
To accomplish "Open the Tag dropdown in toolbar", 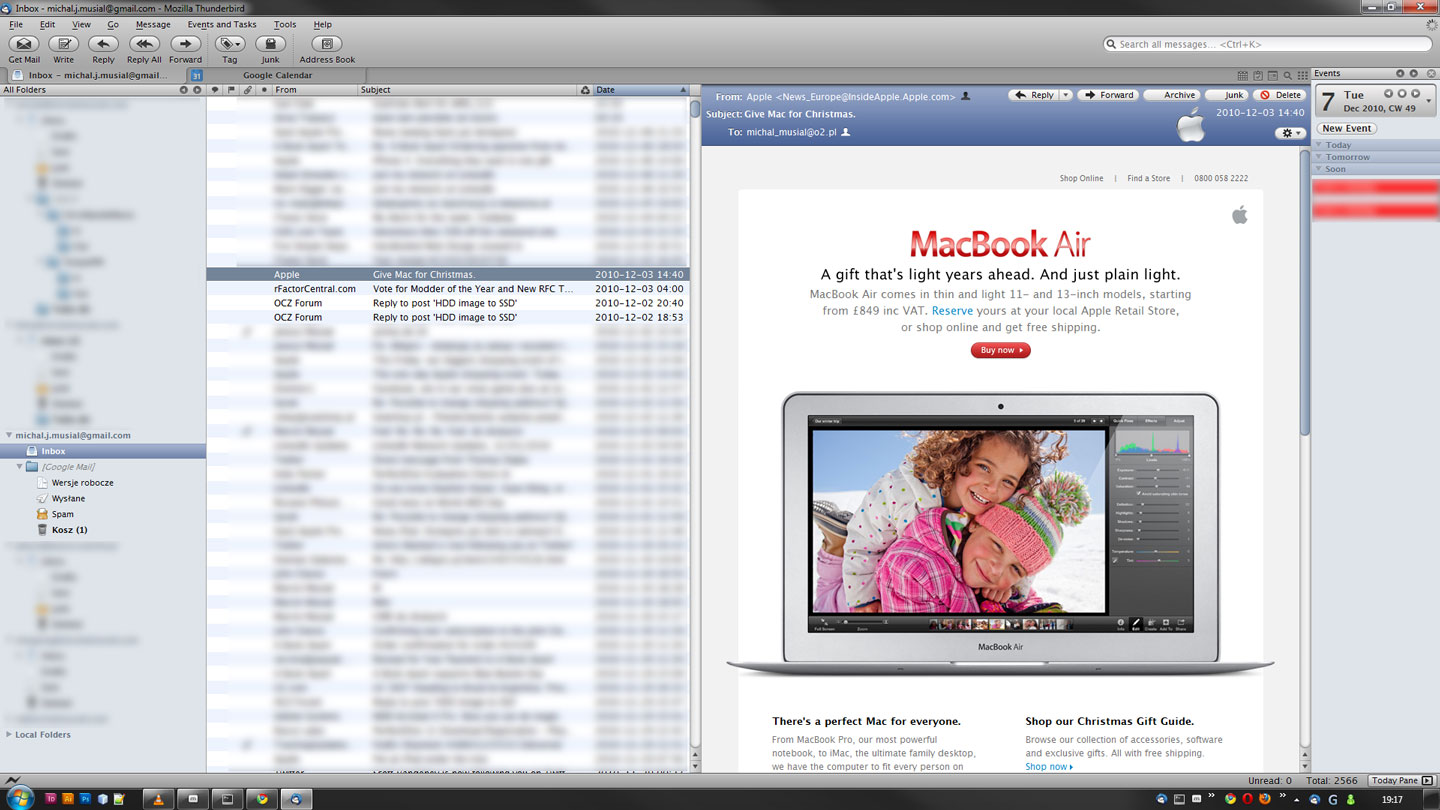I will (x=229, y=44).
